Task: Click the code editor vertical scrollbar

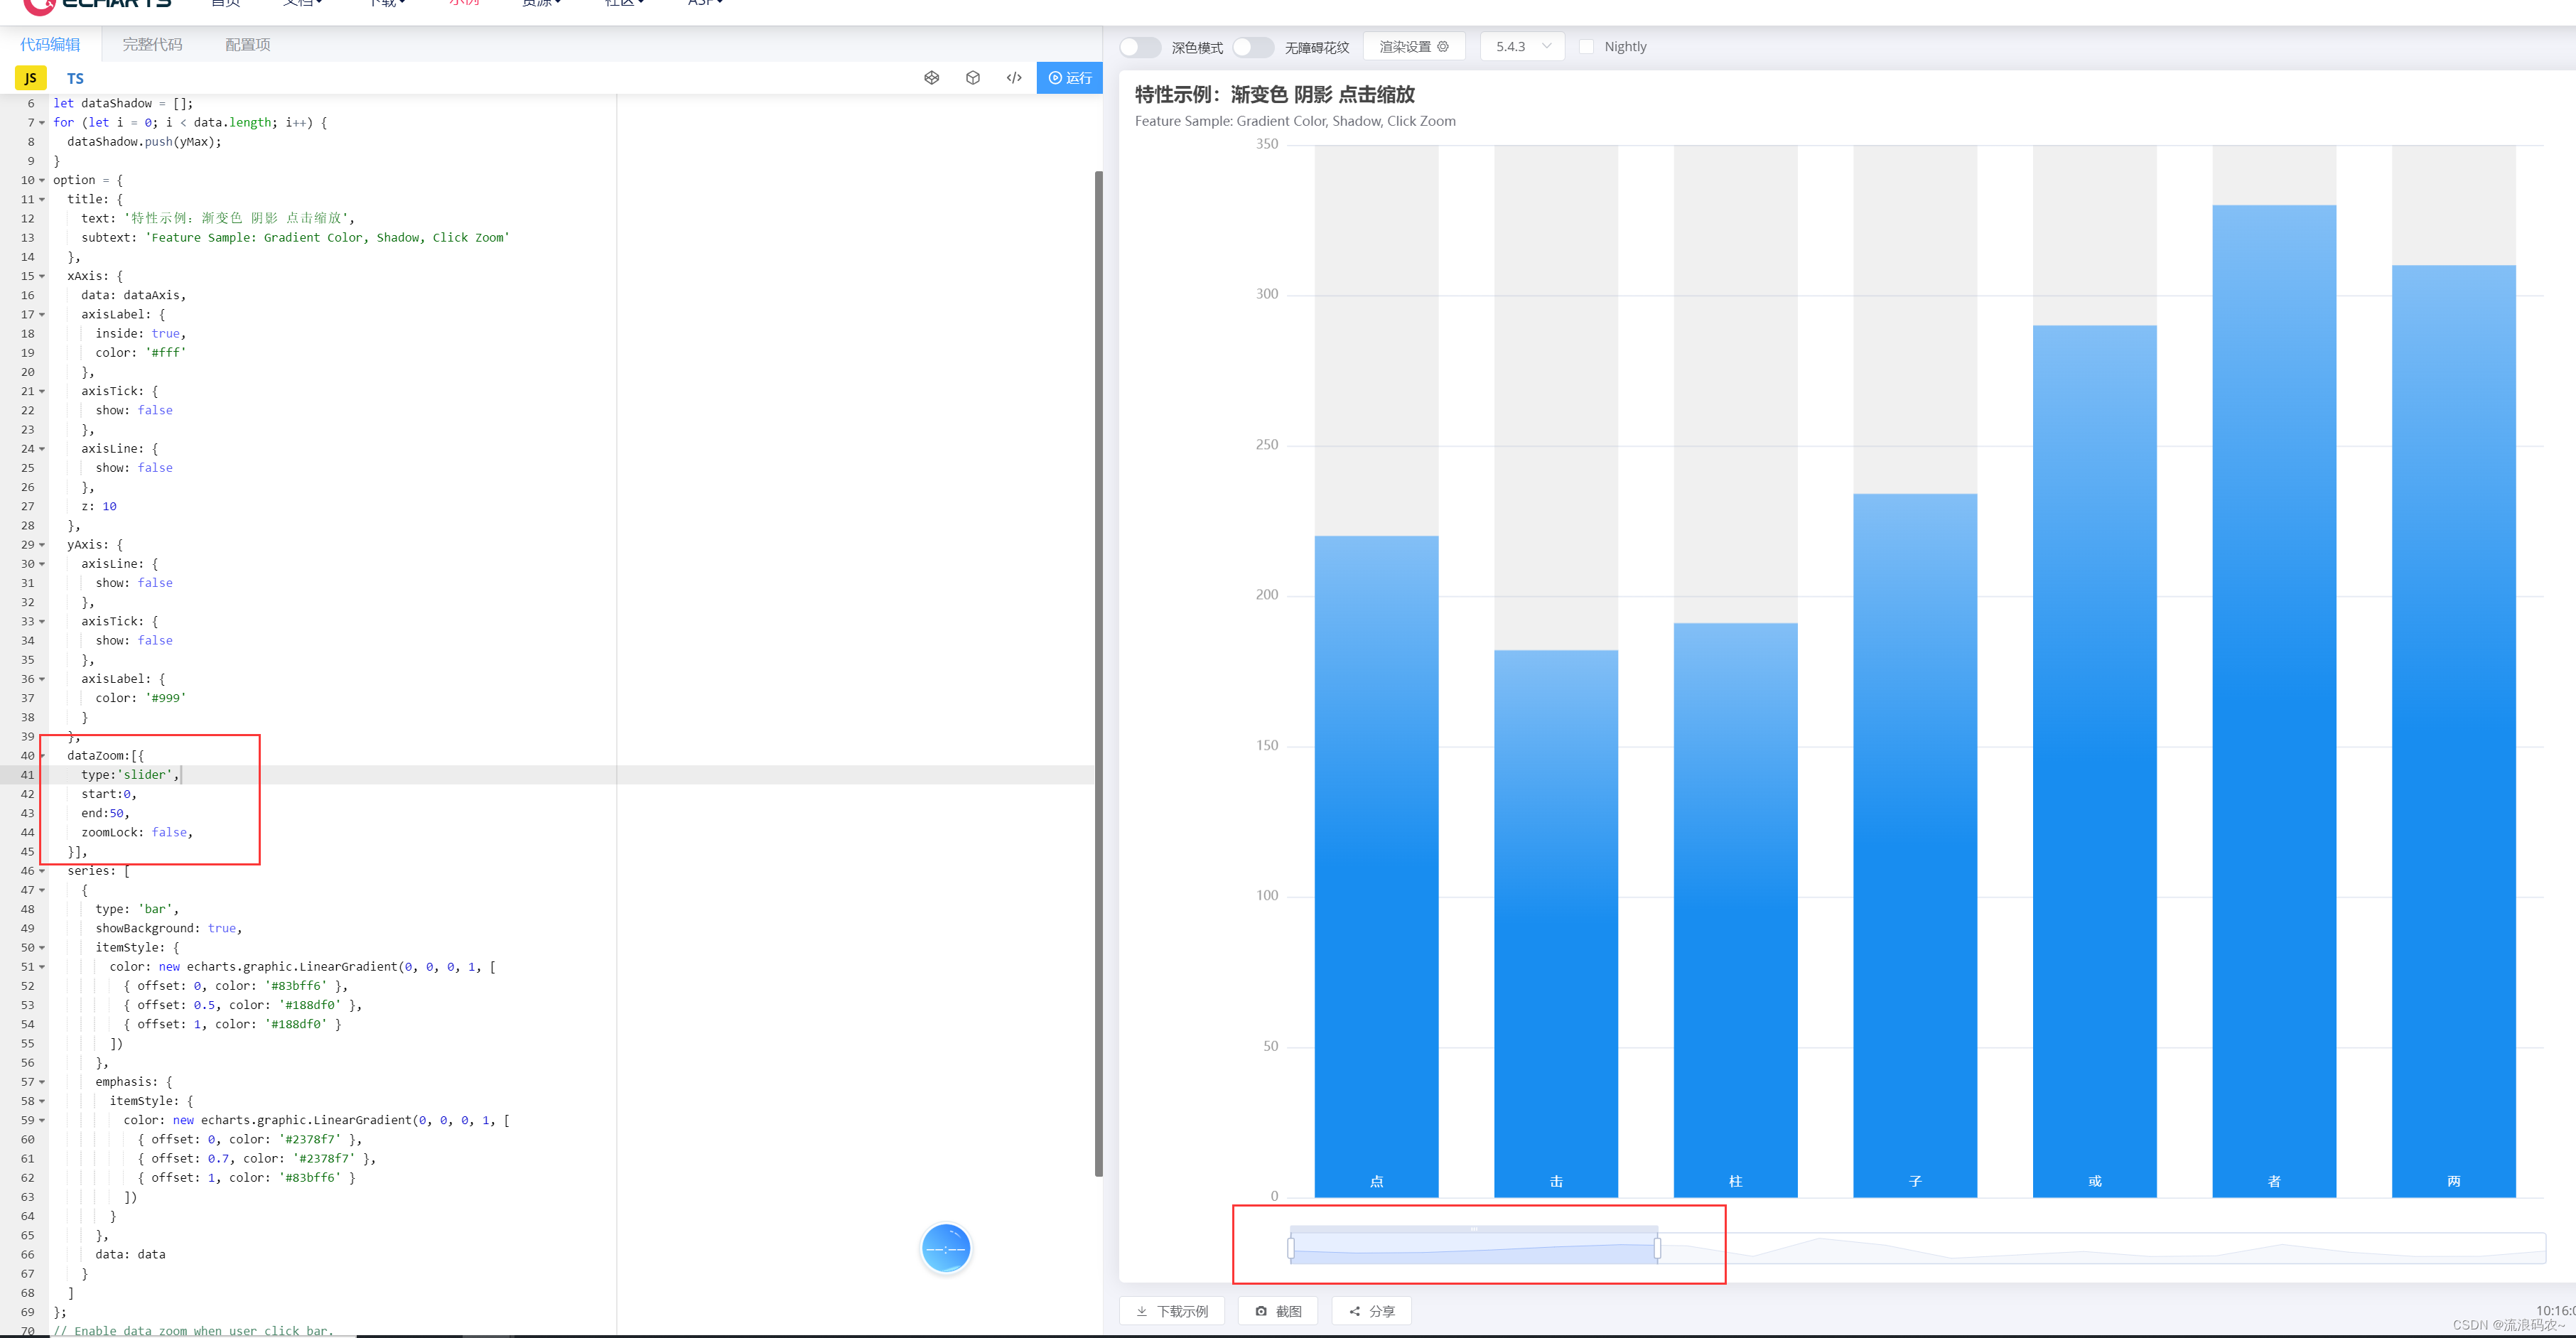Action: click(x=1098, y=673)
